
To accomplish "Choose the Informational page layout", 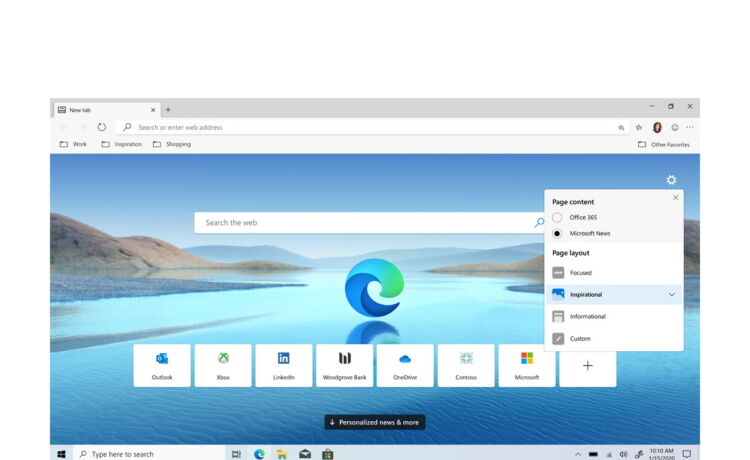I will tap(614, 317).
